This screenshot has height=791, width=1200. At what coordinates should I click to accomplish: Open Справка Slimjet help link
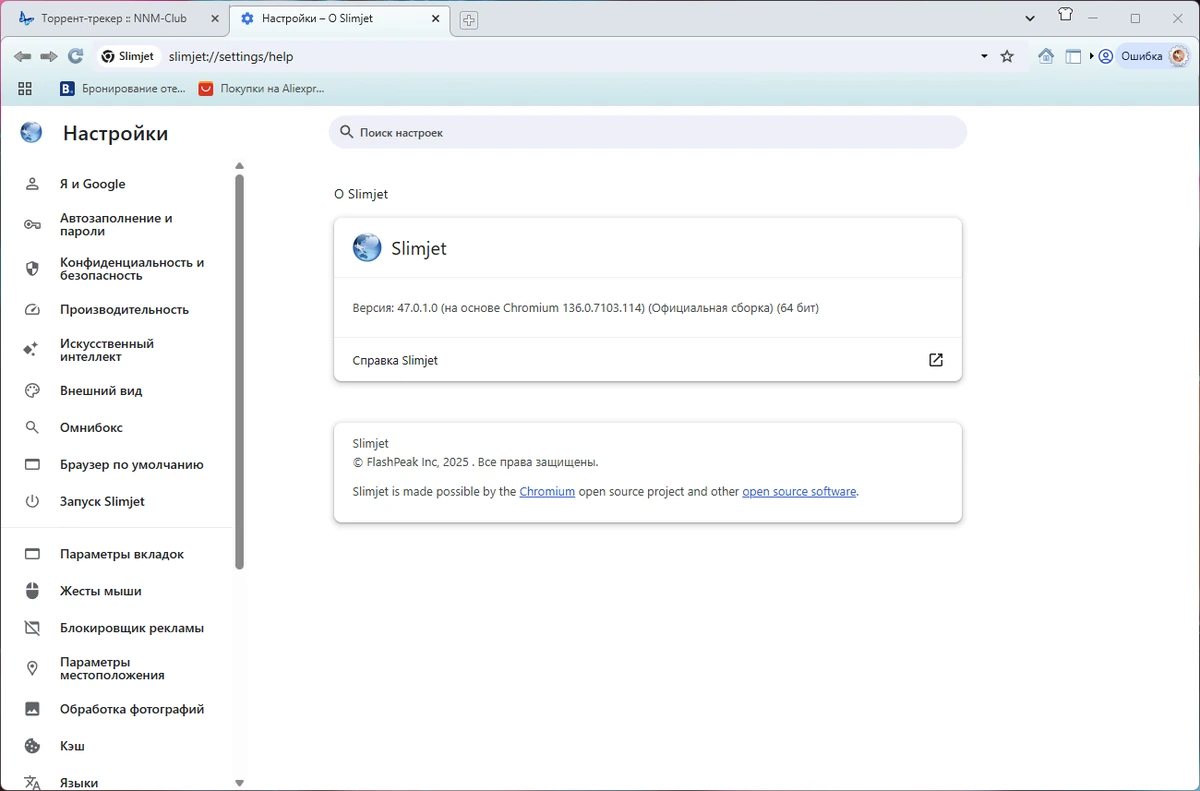click(648, 360)
